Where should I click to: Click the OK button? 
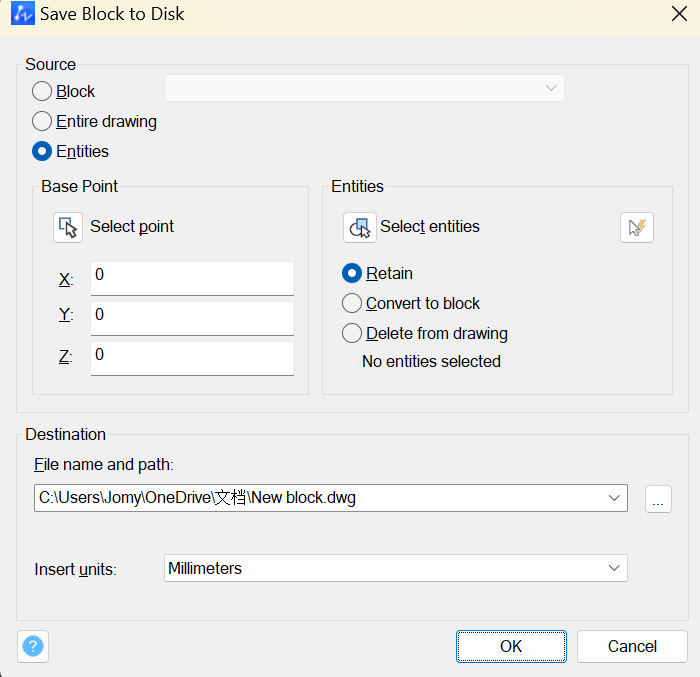pos(511,646)
